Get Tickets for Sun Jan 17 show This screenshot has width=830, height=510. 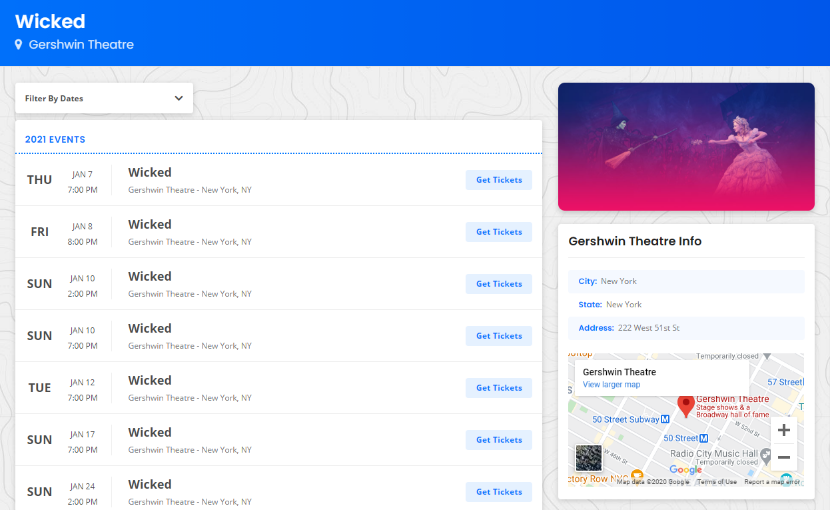tap(499, 440)
